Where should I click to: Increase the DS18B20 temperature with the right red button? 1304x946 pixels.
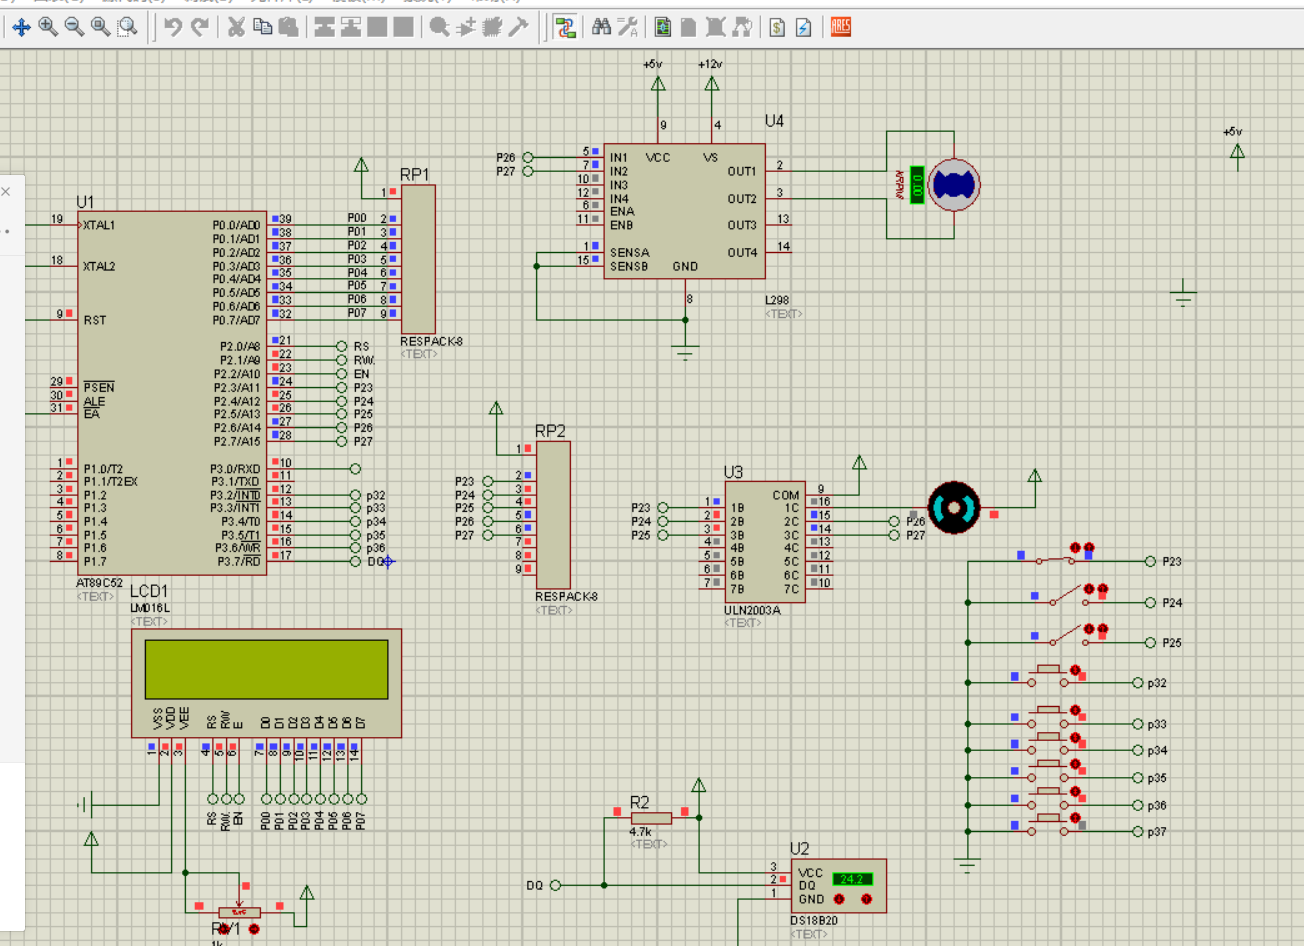(866, 900)
